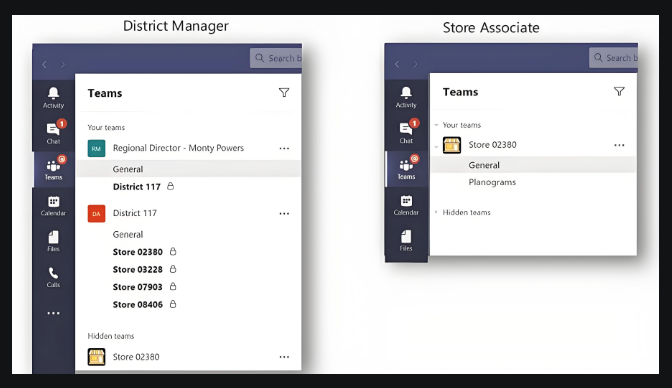Click RM avatar of Regional Director team

pyautogui.click(x=96, y=149)
